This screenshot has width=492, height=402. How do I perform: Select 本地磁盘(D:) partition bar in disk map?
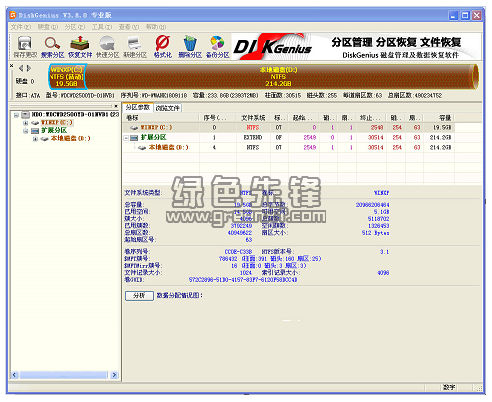(x=278, y=77)
